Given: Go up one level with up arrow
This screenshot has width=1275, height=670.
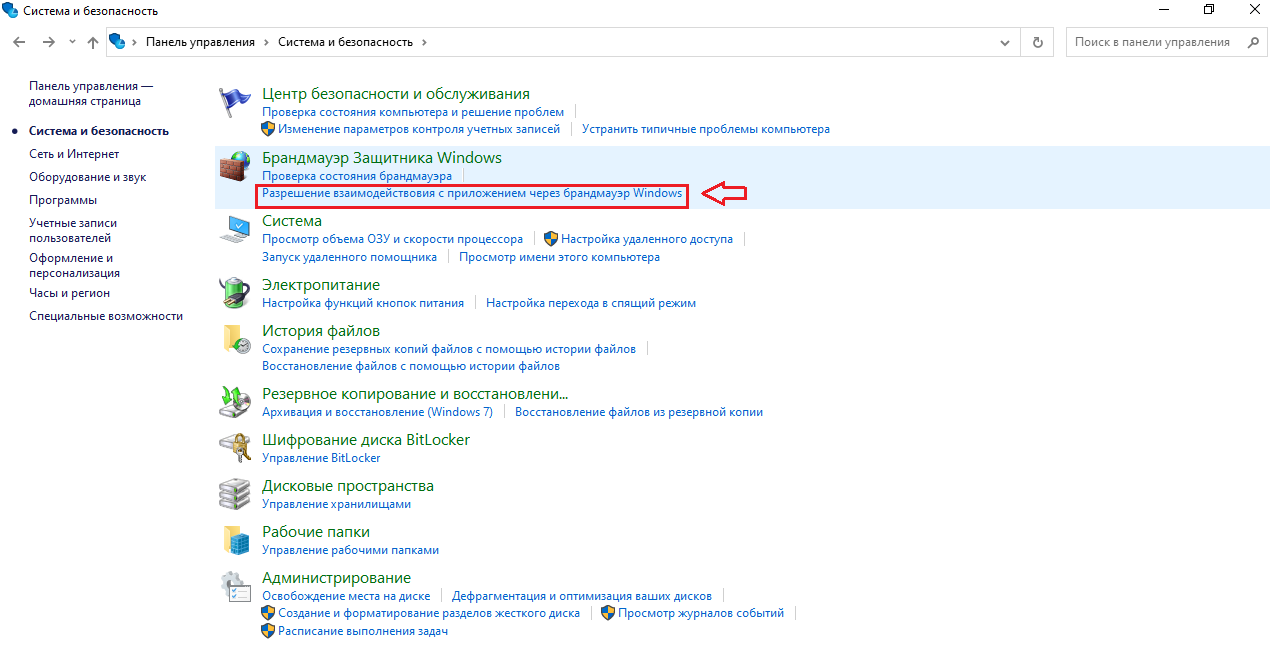Looking at the screenshot, I should tap(93, 42).
